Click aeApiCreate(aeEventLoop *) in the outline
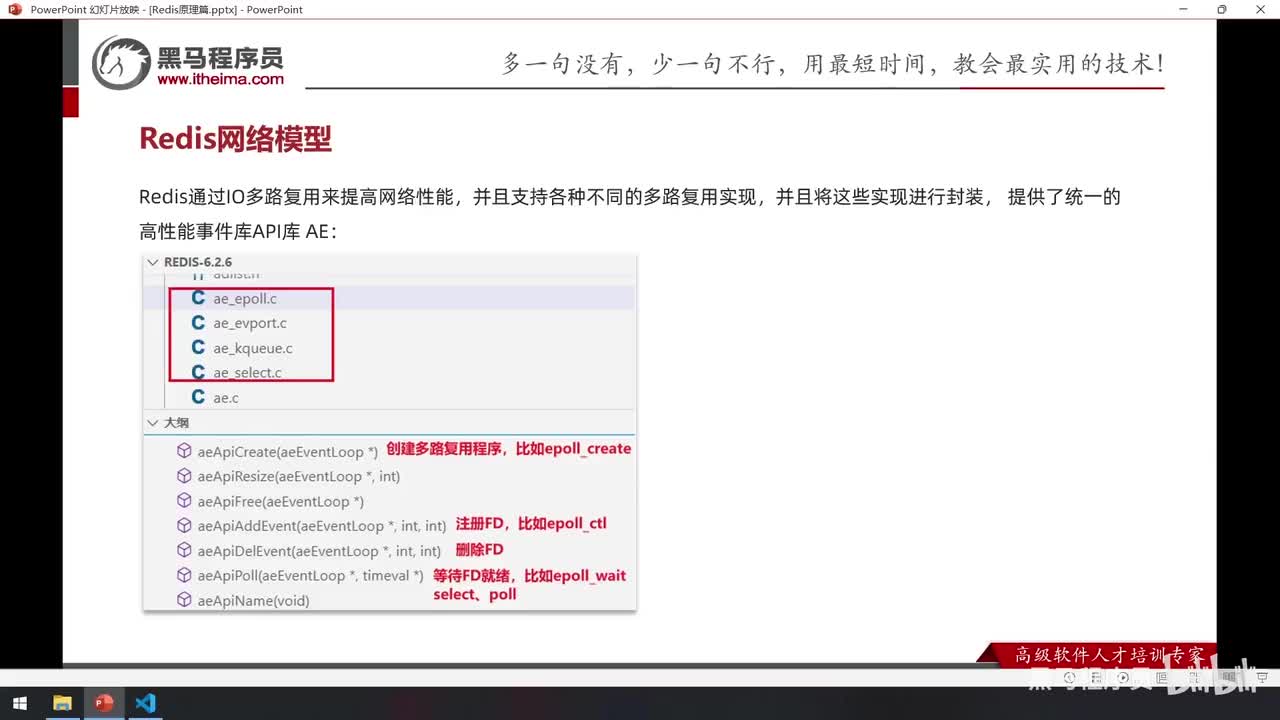1280x720 pixels. coord(288,452)
